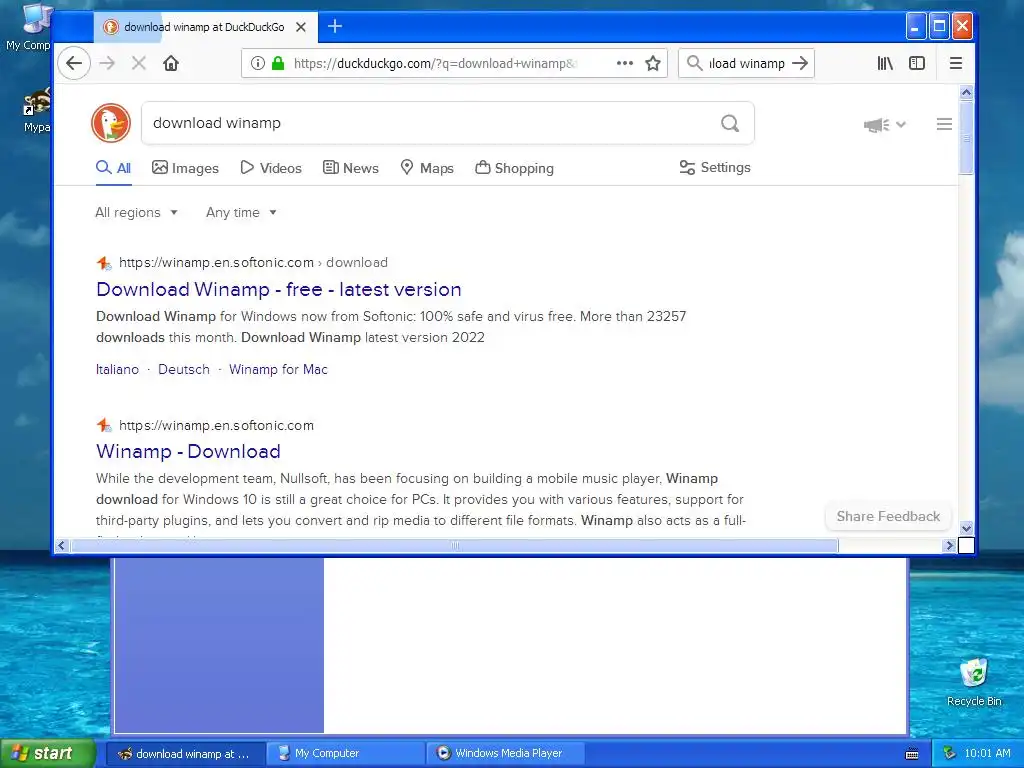Image resolution: width=1024 pixels, height=768 pixels.
Task: Click the DuckDuckGo duck logo
Action: [110, 123]
